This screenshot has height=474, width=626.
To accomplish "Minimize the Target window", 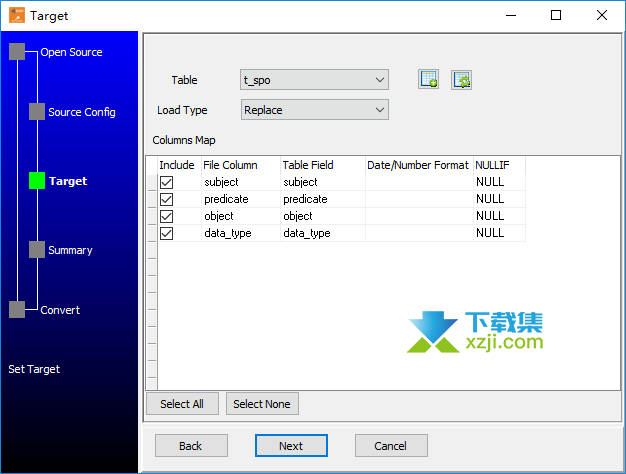I will click(x=511, y=16).
